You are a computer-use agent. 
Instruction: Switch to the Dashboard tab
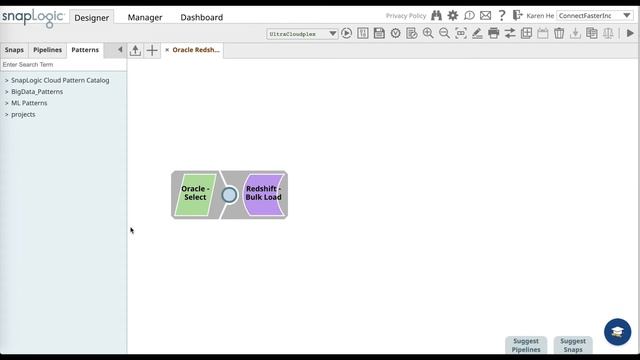(202, 17)
